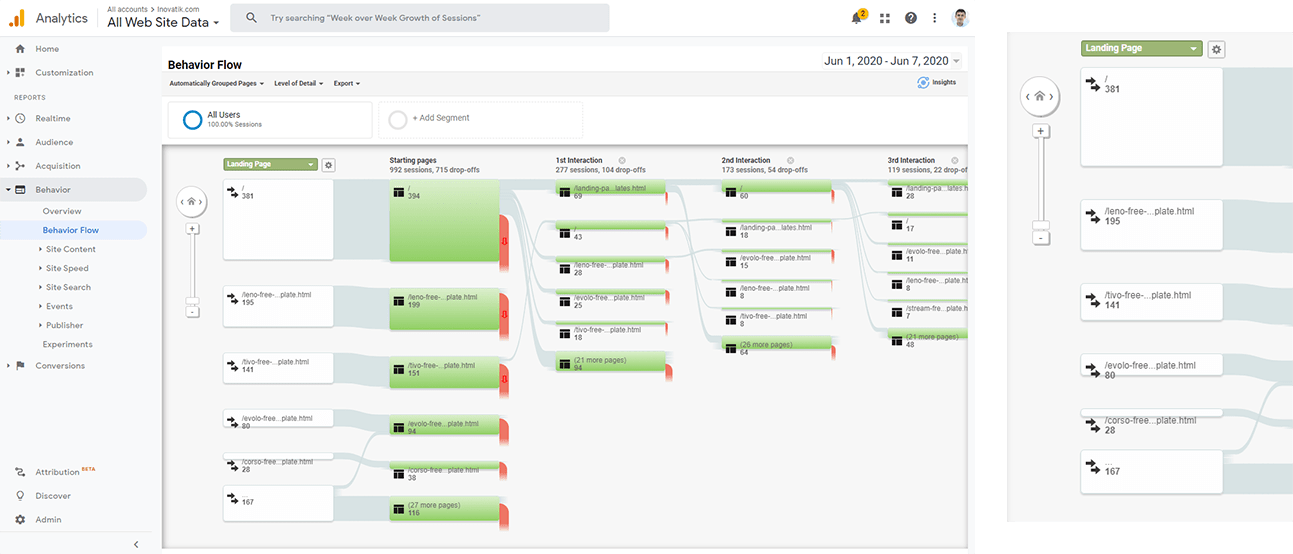Open the Landing Page dimension dropdown
This screenshot has width=1293, height=554.
pyautogui.click(x=270, y=165)
